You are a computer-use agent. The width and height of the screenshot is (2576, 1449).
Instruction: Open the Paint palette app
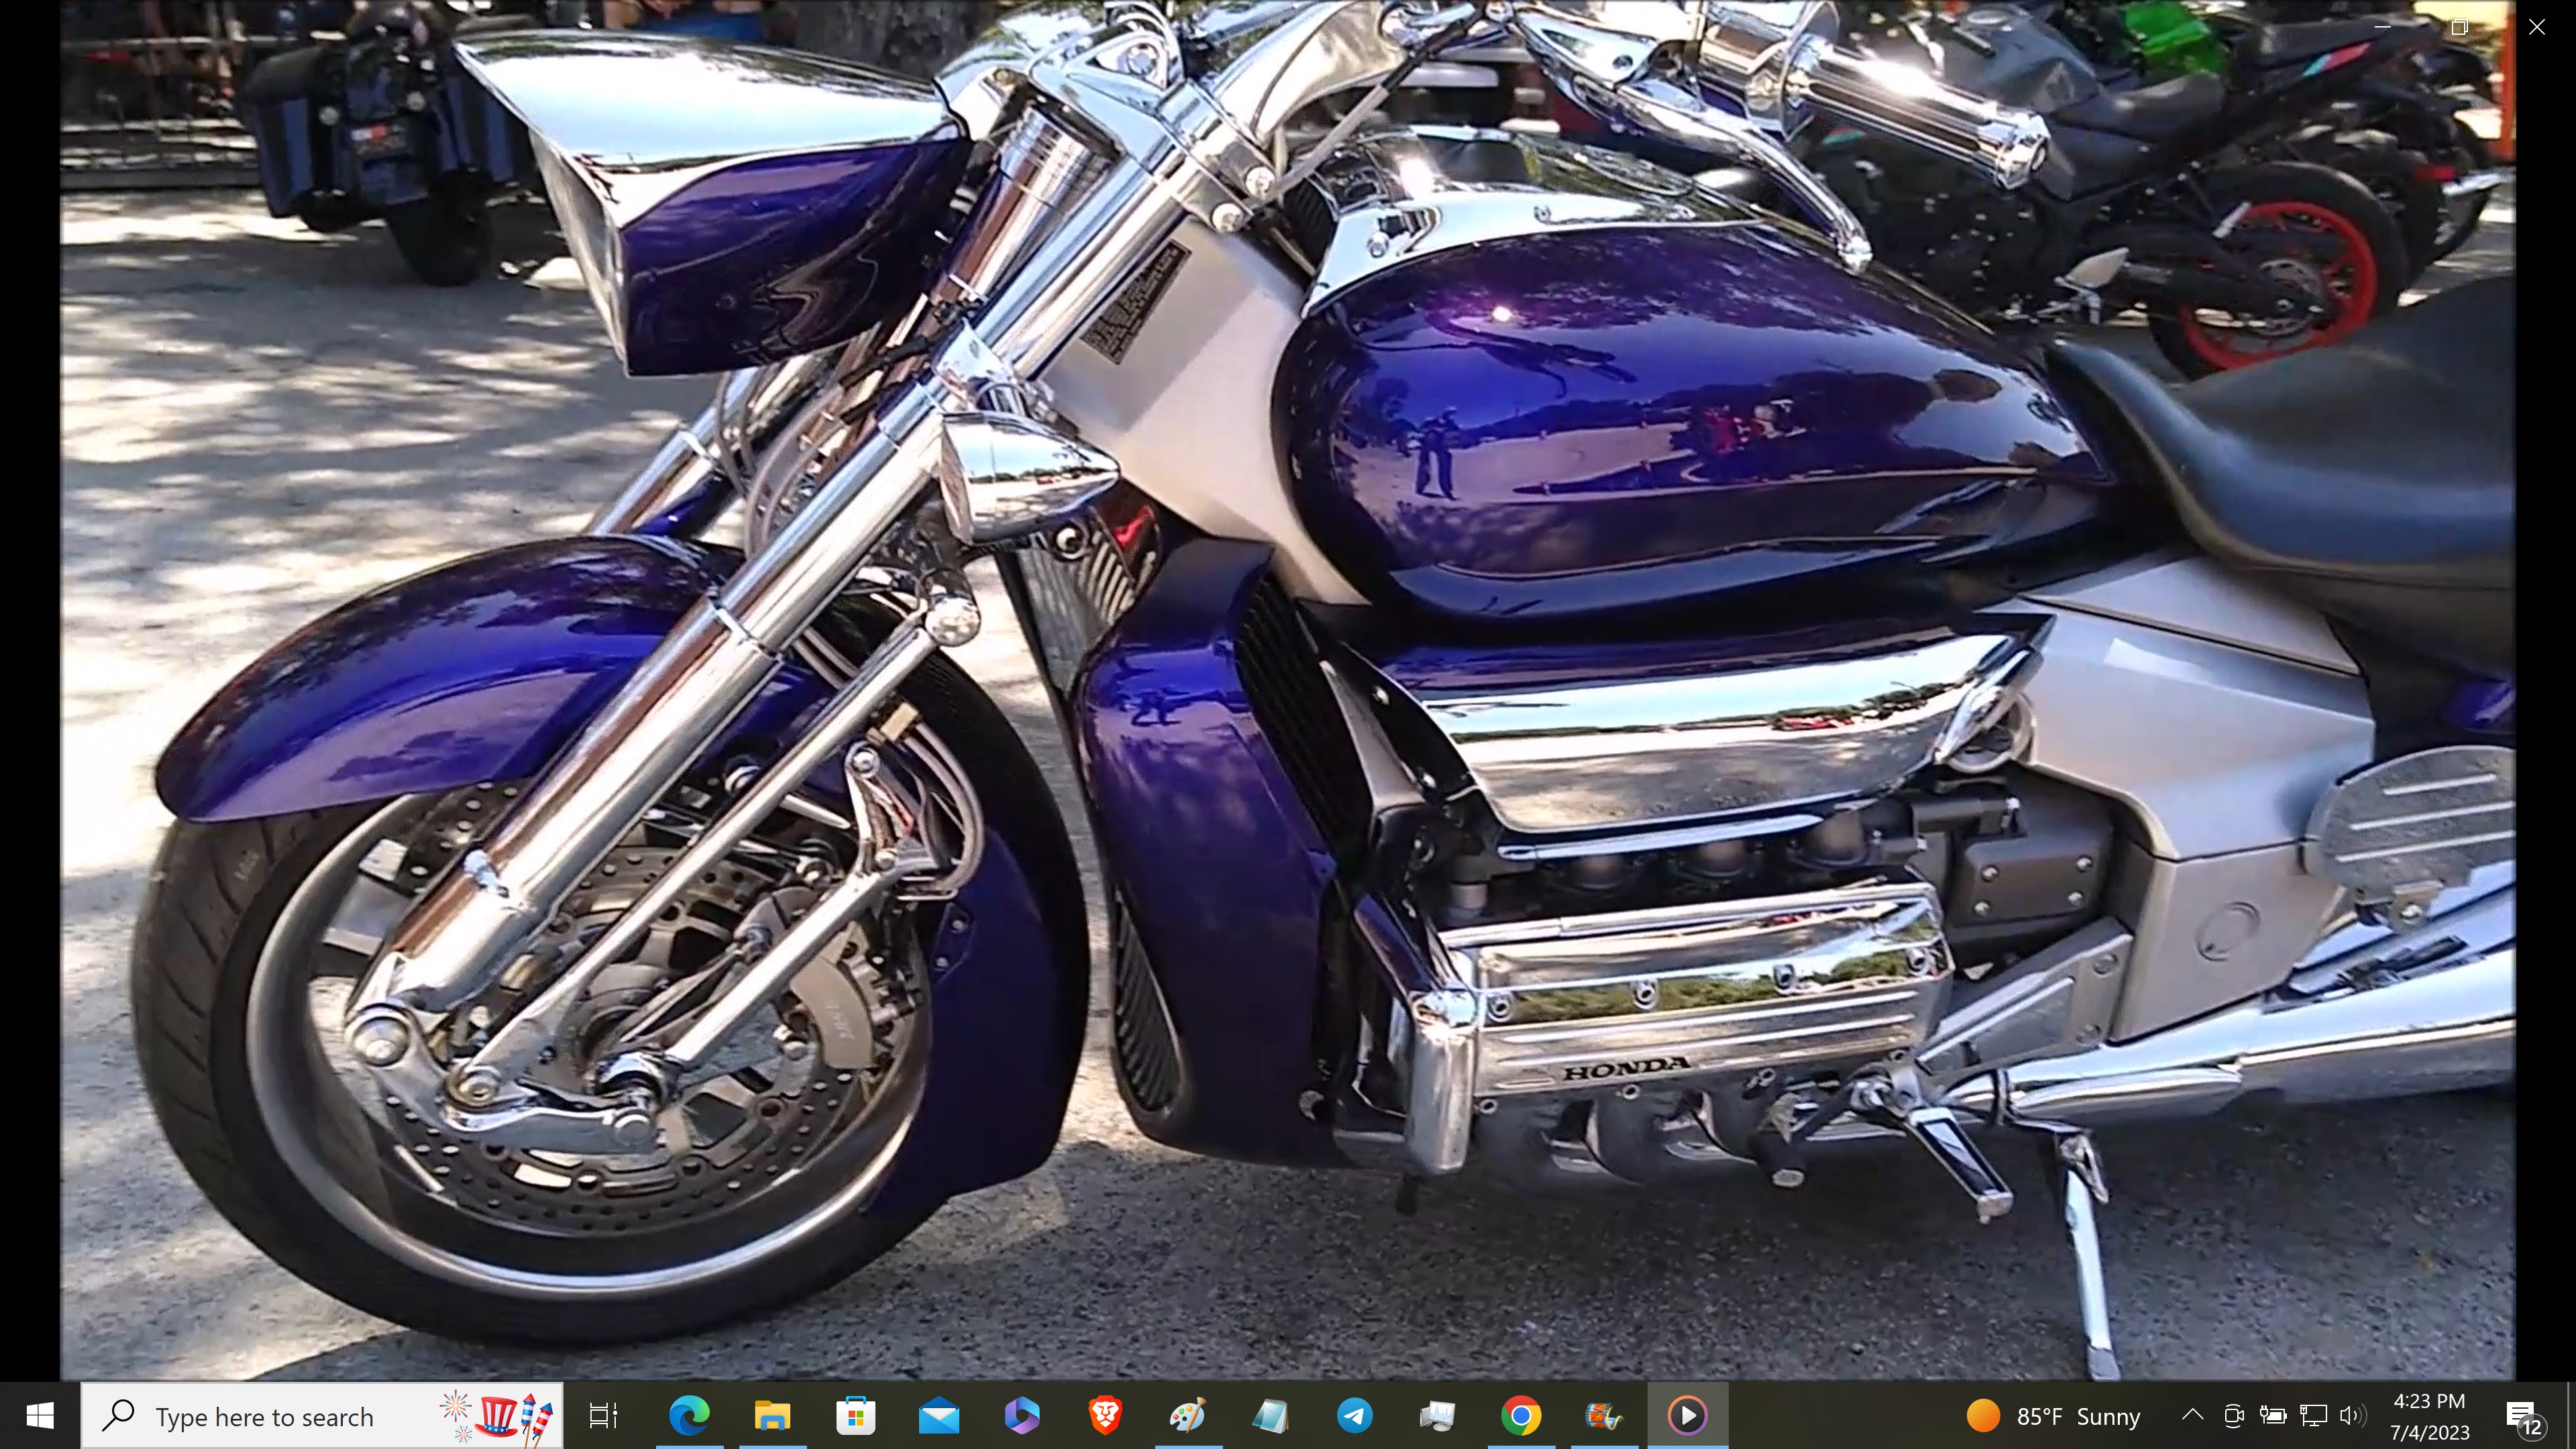coord(1188,1415)
